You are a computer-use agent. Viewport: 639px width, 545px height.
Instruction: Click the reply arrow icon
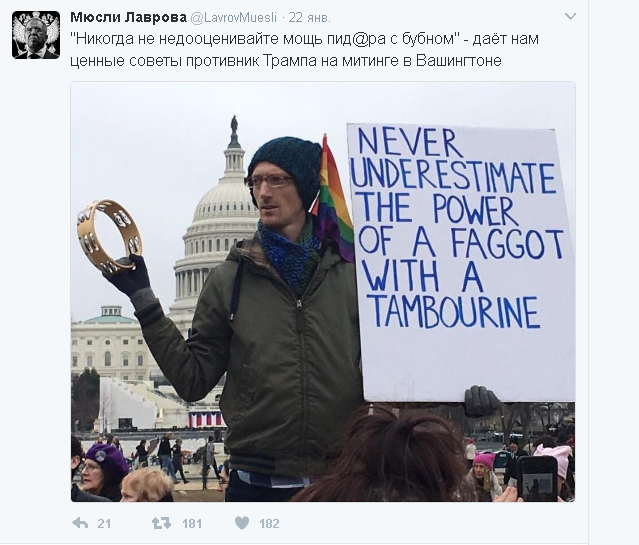click(x=80, y=523)
